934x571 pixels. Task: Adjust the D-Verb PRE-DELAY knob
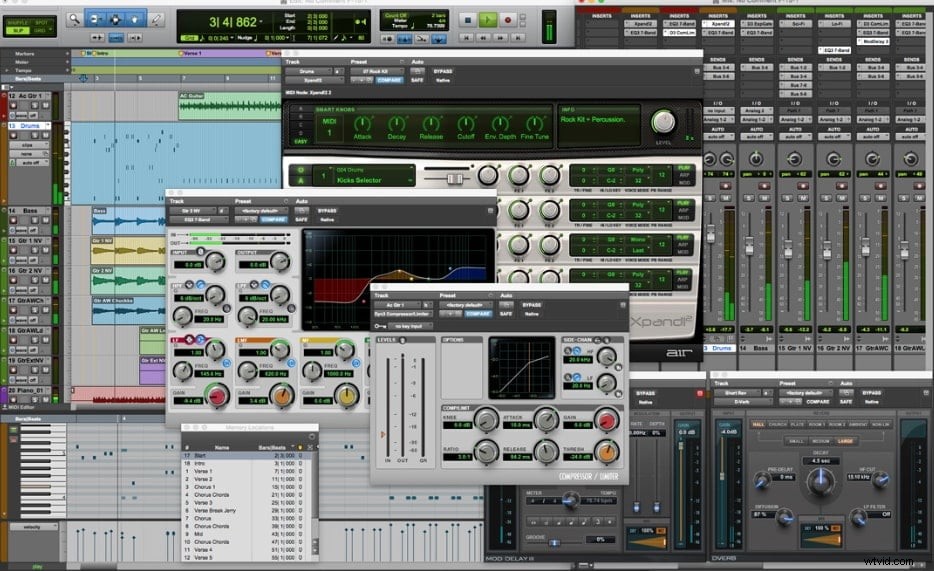click(x=762, y=480)
